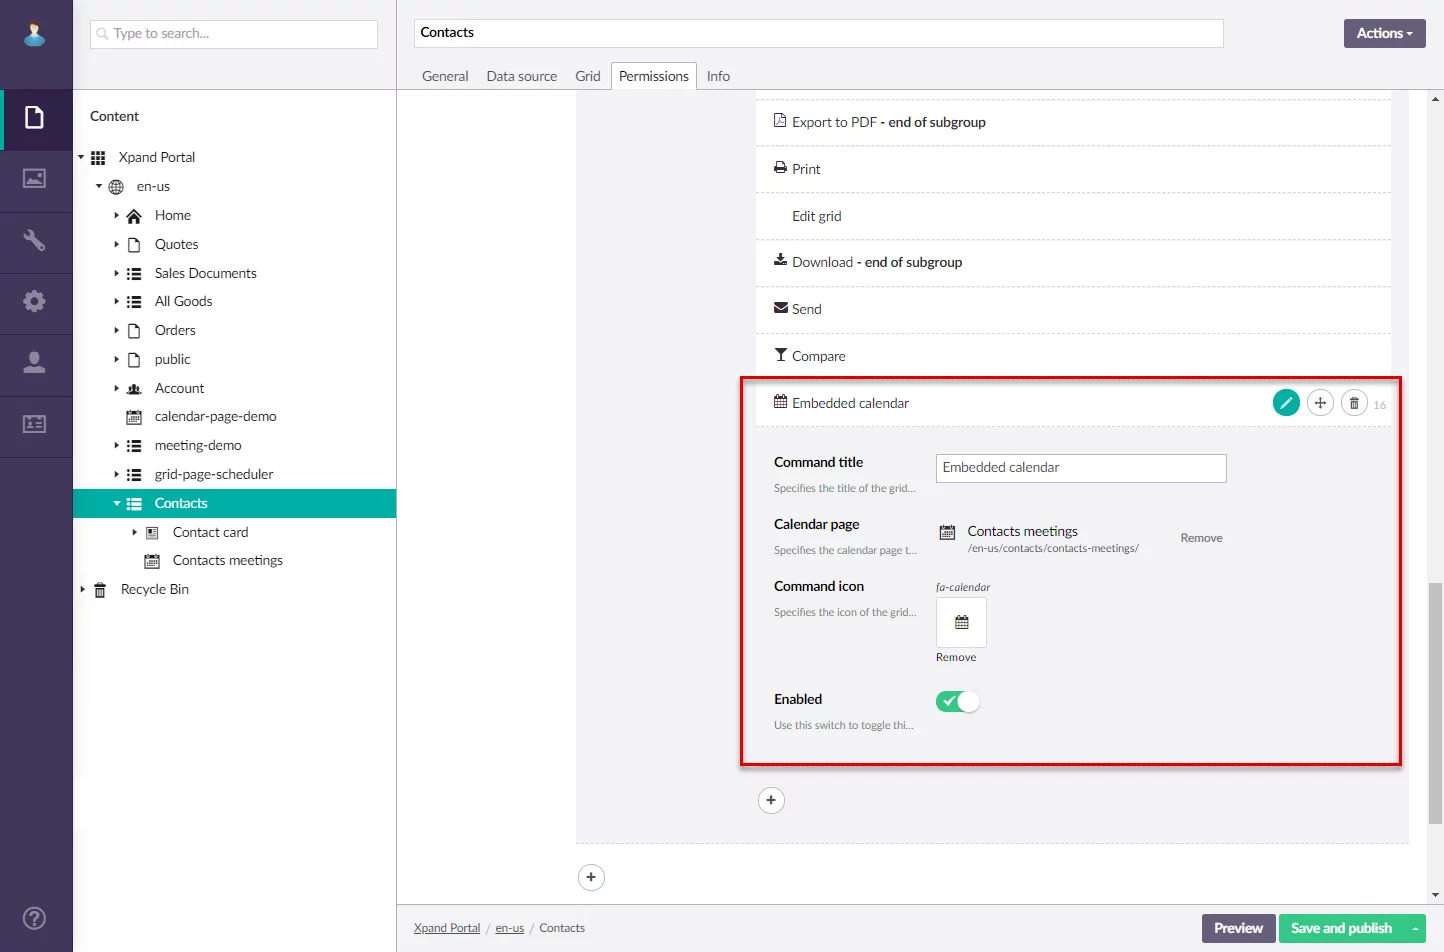Viewport: 1444px width, 952px height.
Task: Click the Command title input field
Action: [x=1080, y=468]
